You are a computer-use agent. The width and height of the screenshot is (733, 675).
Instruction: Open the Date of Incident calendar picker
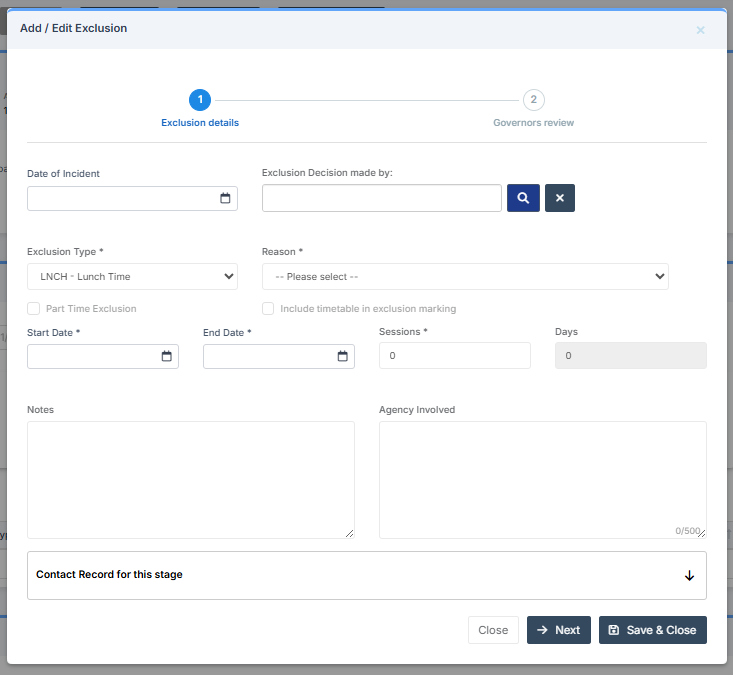225,198
